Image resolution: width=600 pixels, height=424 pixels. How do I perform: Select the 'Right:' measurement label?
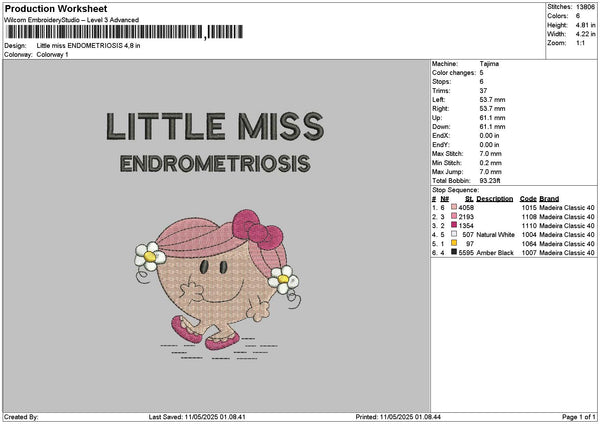coord(440,109)
